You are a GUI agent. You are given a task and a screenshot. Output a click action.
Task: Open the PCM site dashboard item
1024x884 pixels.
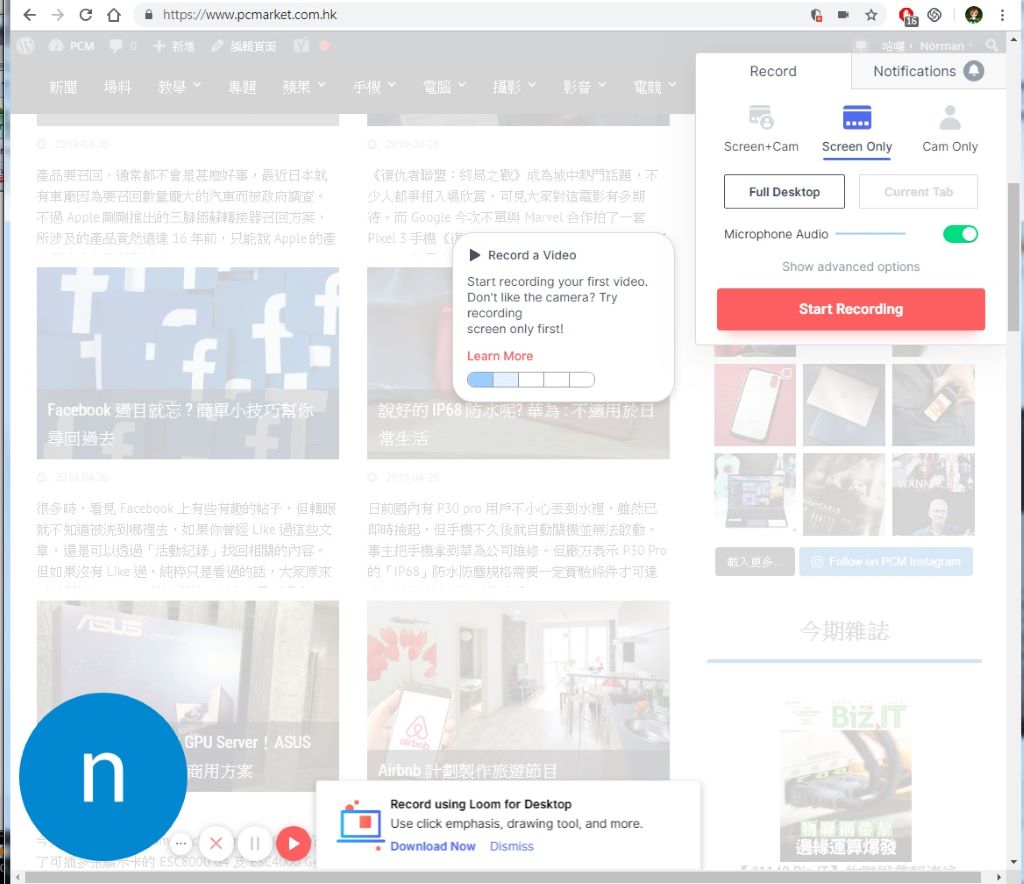(x=71, y=46)
